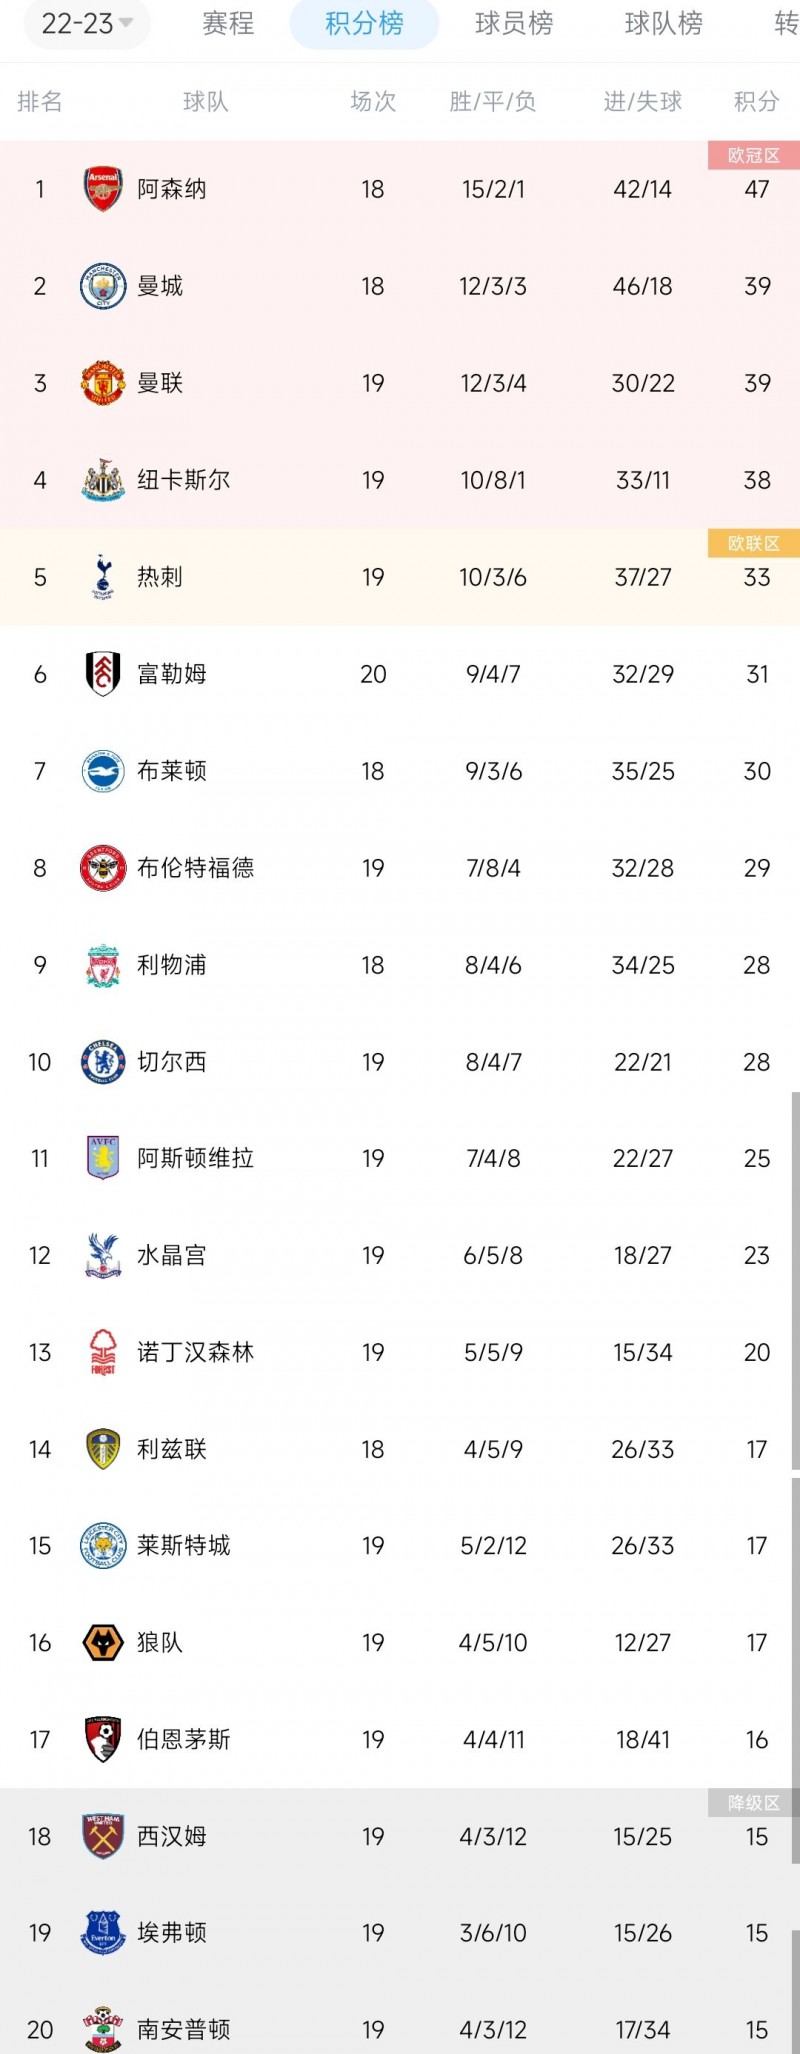Screen dimensions: 800x2054
Task: Open the 布莱顿 team name link
Action: (172, 771)
